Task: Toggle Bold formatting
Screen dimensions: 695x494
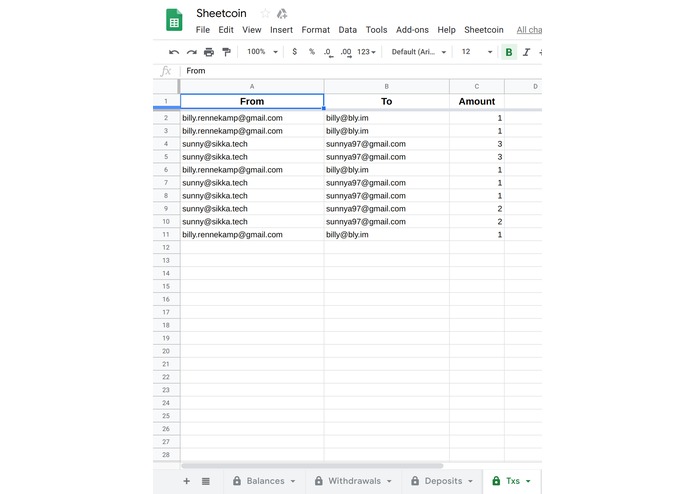Action: pyautogui.click(x=508, y=52)
